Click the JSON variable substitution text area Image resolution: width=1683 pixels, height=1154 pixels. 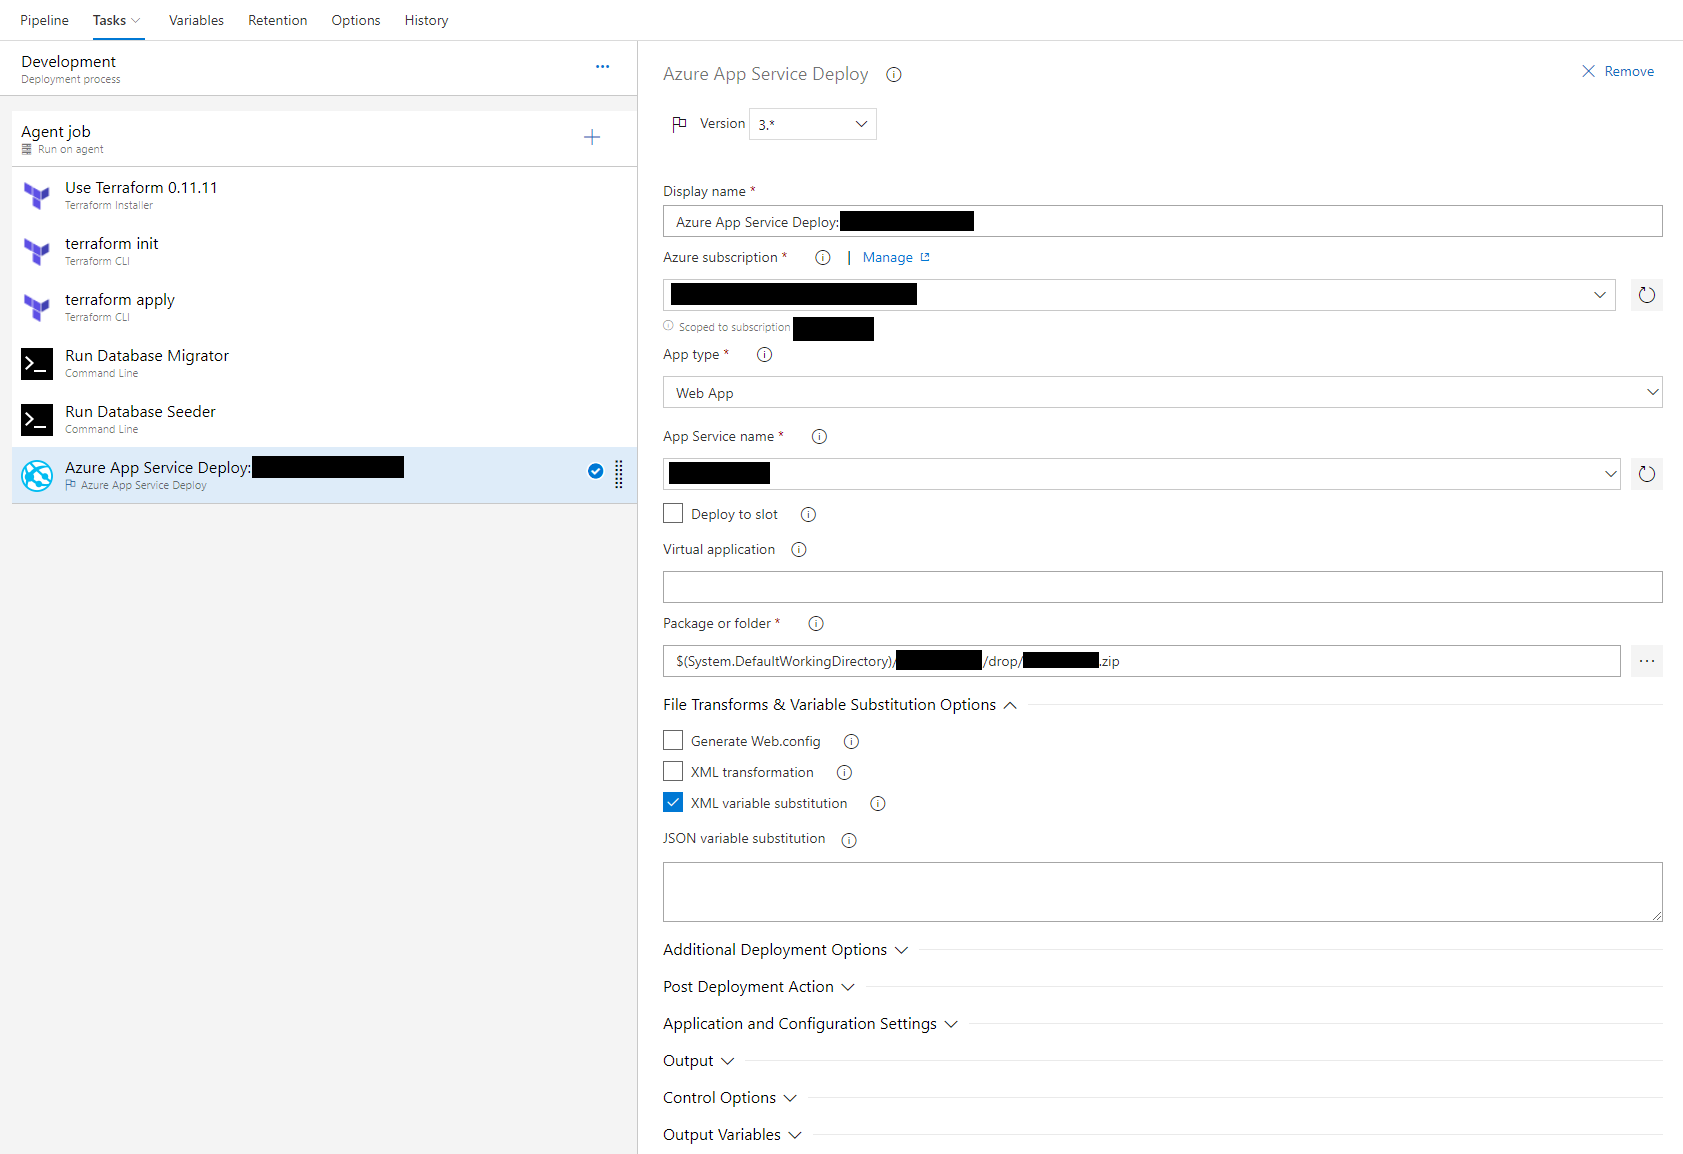click(x=1162, y=892)
